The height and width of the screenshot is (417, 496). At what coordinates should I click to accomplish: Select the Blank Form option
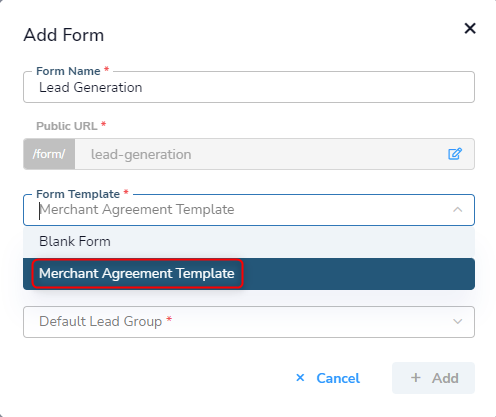coord(249,241)
